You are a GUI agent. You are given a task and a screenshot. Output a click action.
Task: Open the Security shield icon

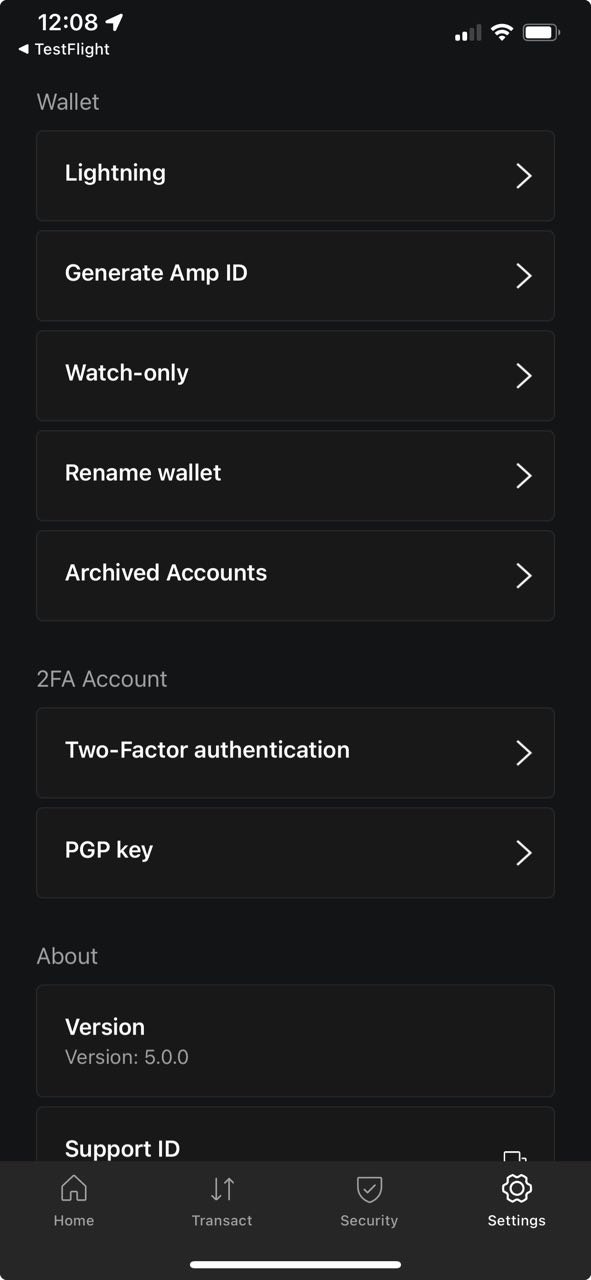click(369, 1188)
